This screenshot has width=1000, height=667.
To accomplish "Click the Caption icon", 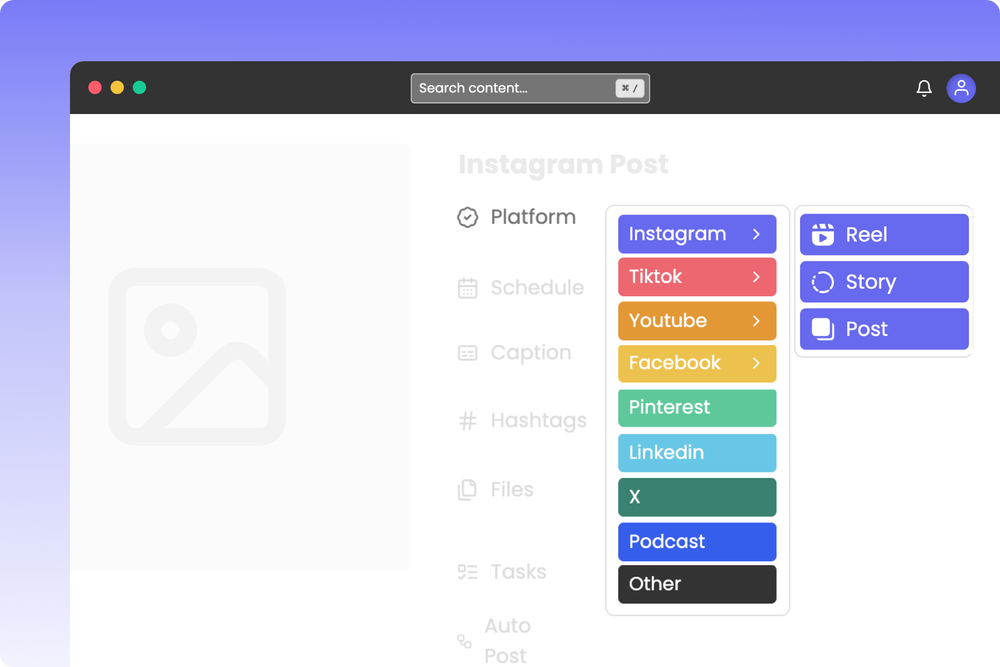I will pyautogui.click(x=467, y=353).
